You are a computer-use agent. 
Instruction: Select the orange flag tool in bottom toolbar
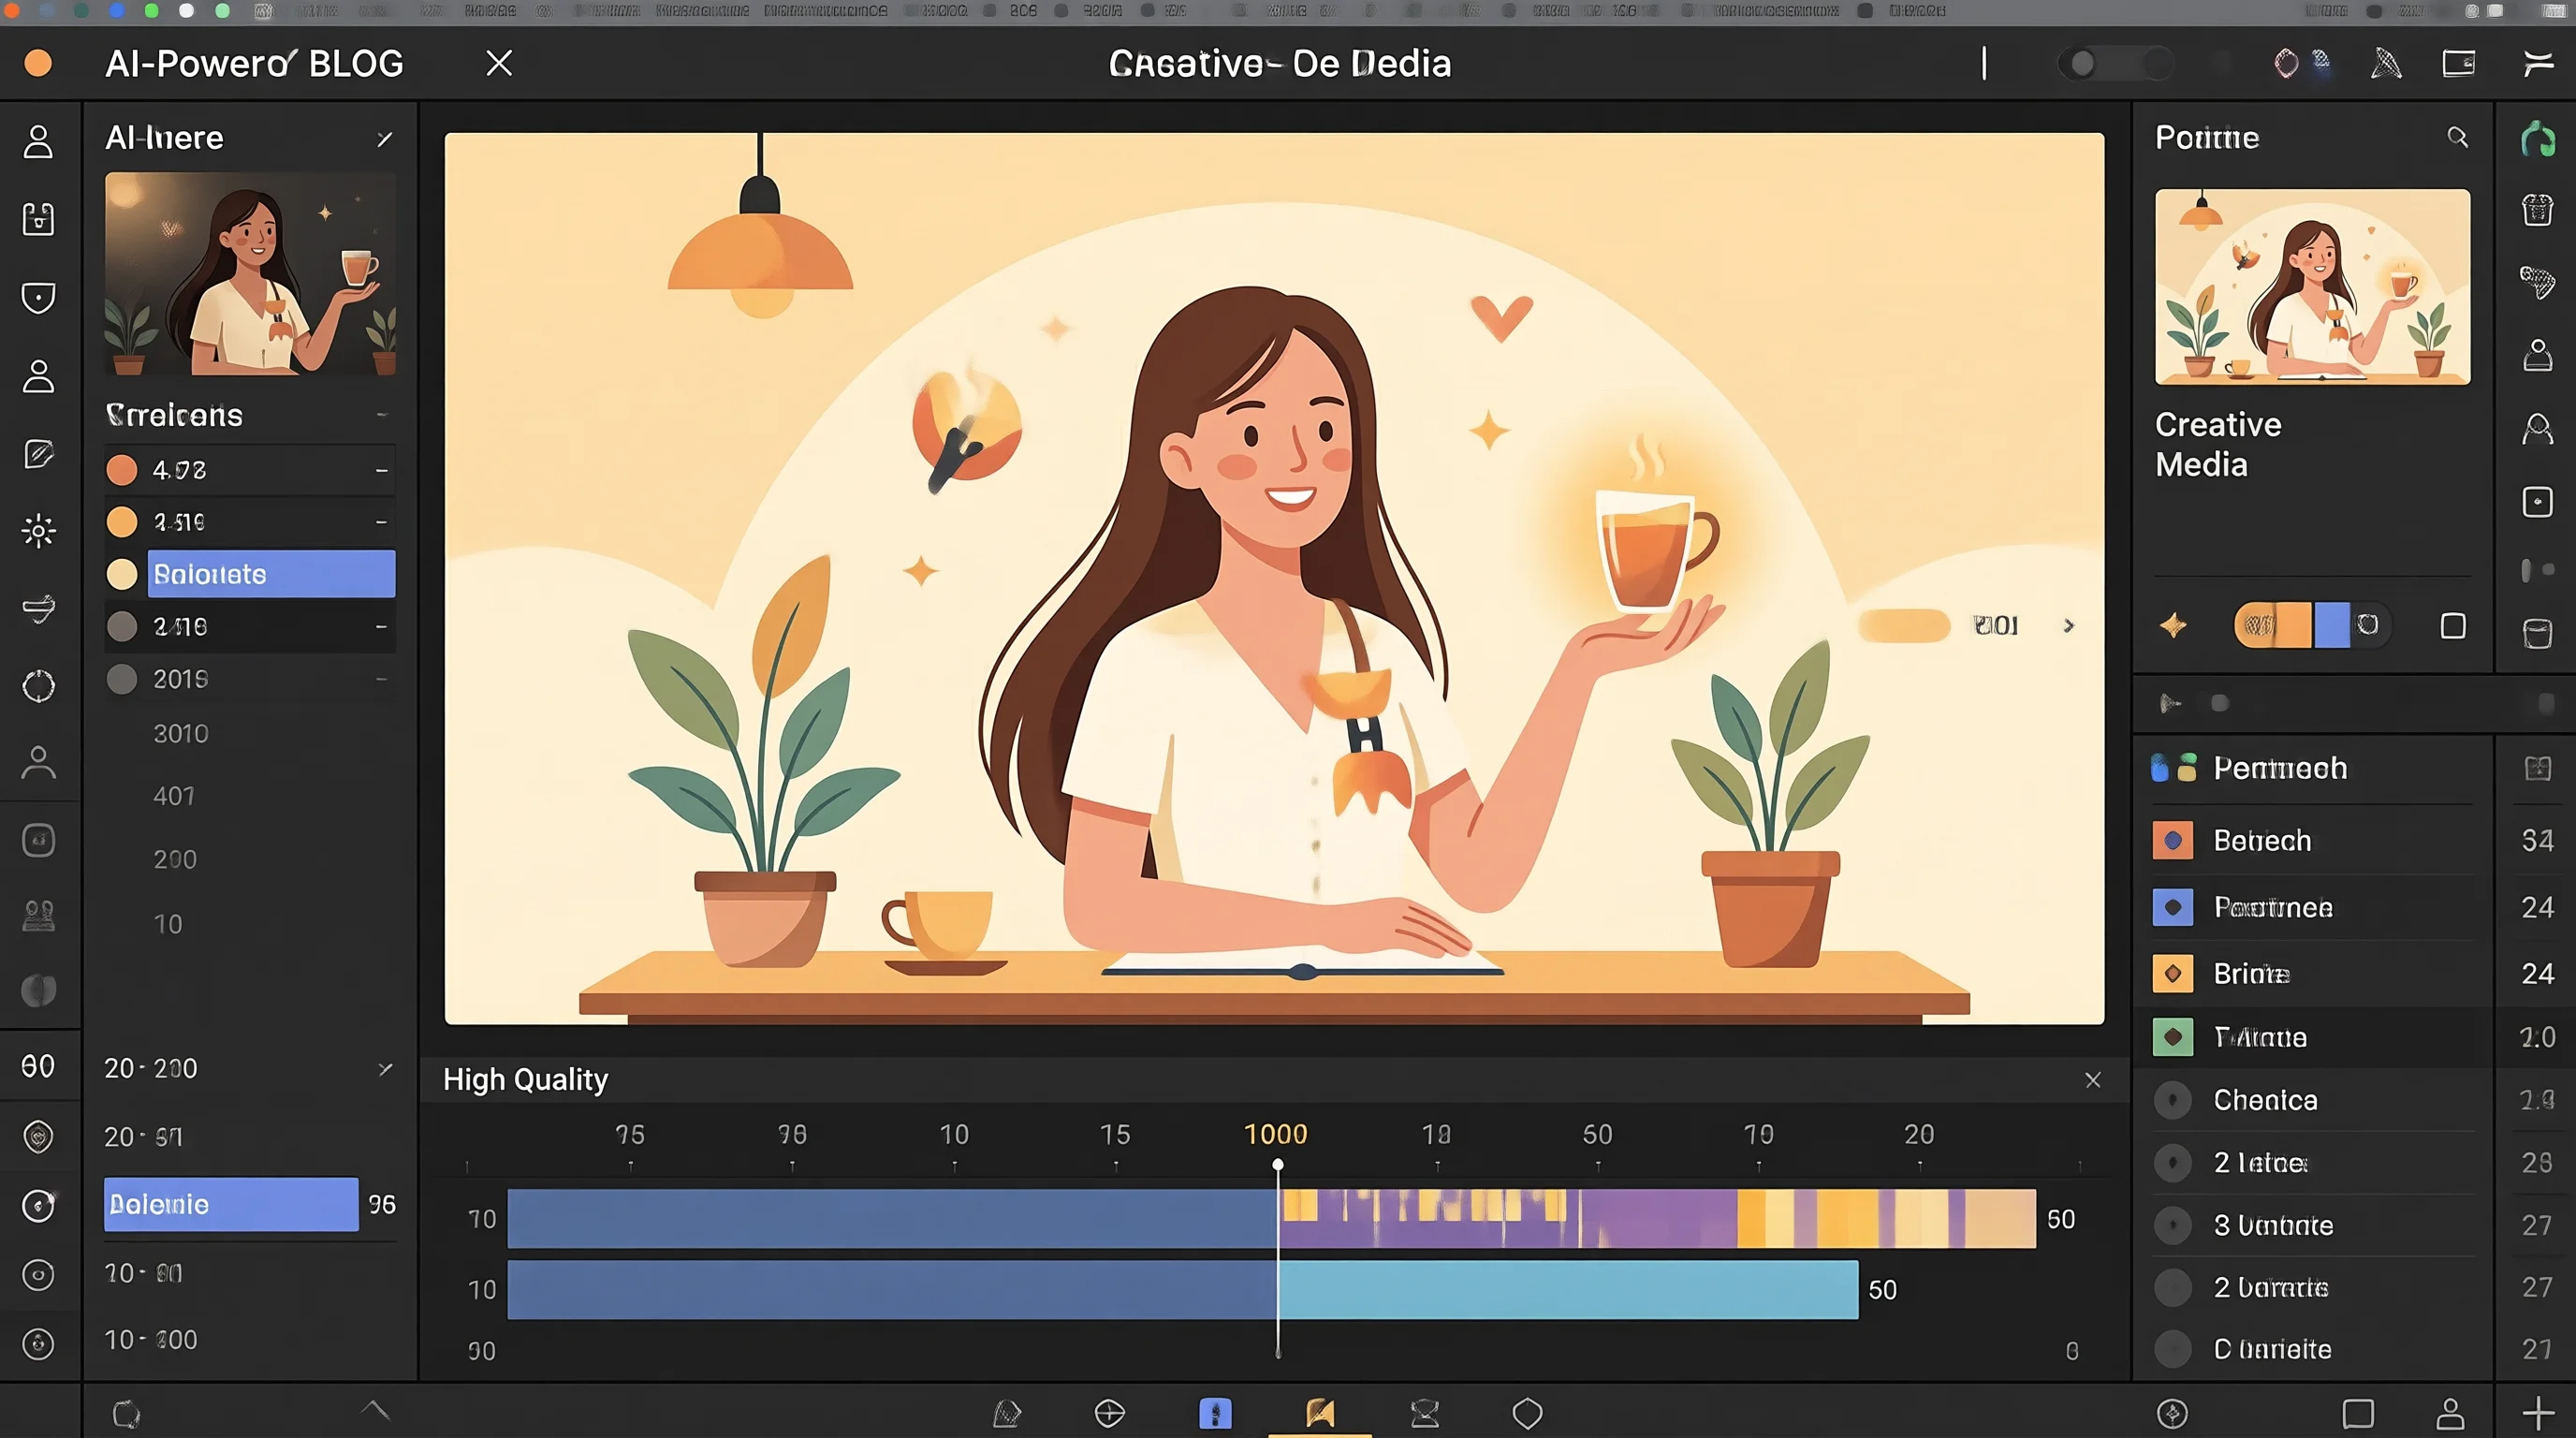click(x=1320, y=1412)
